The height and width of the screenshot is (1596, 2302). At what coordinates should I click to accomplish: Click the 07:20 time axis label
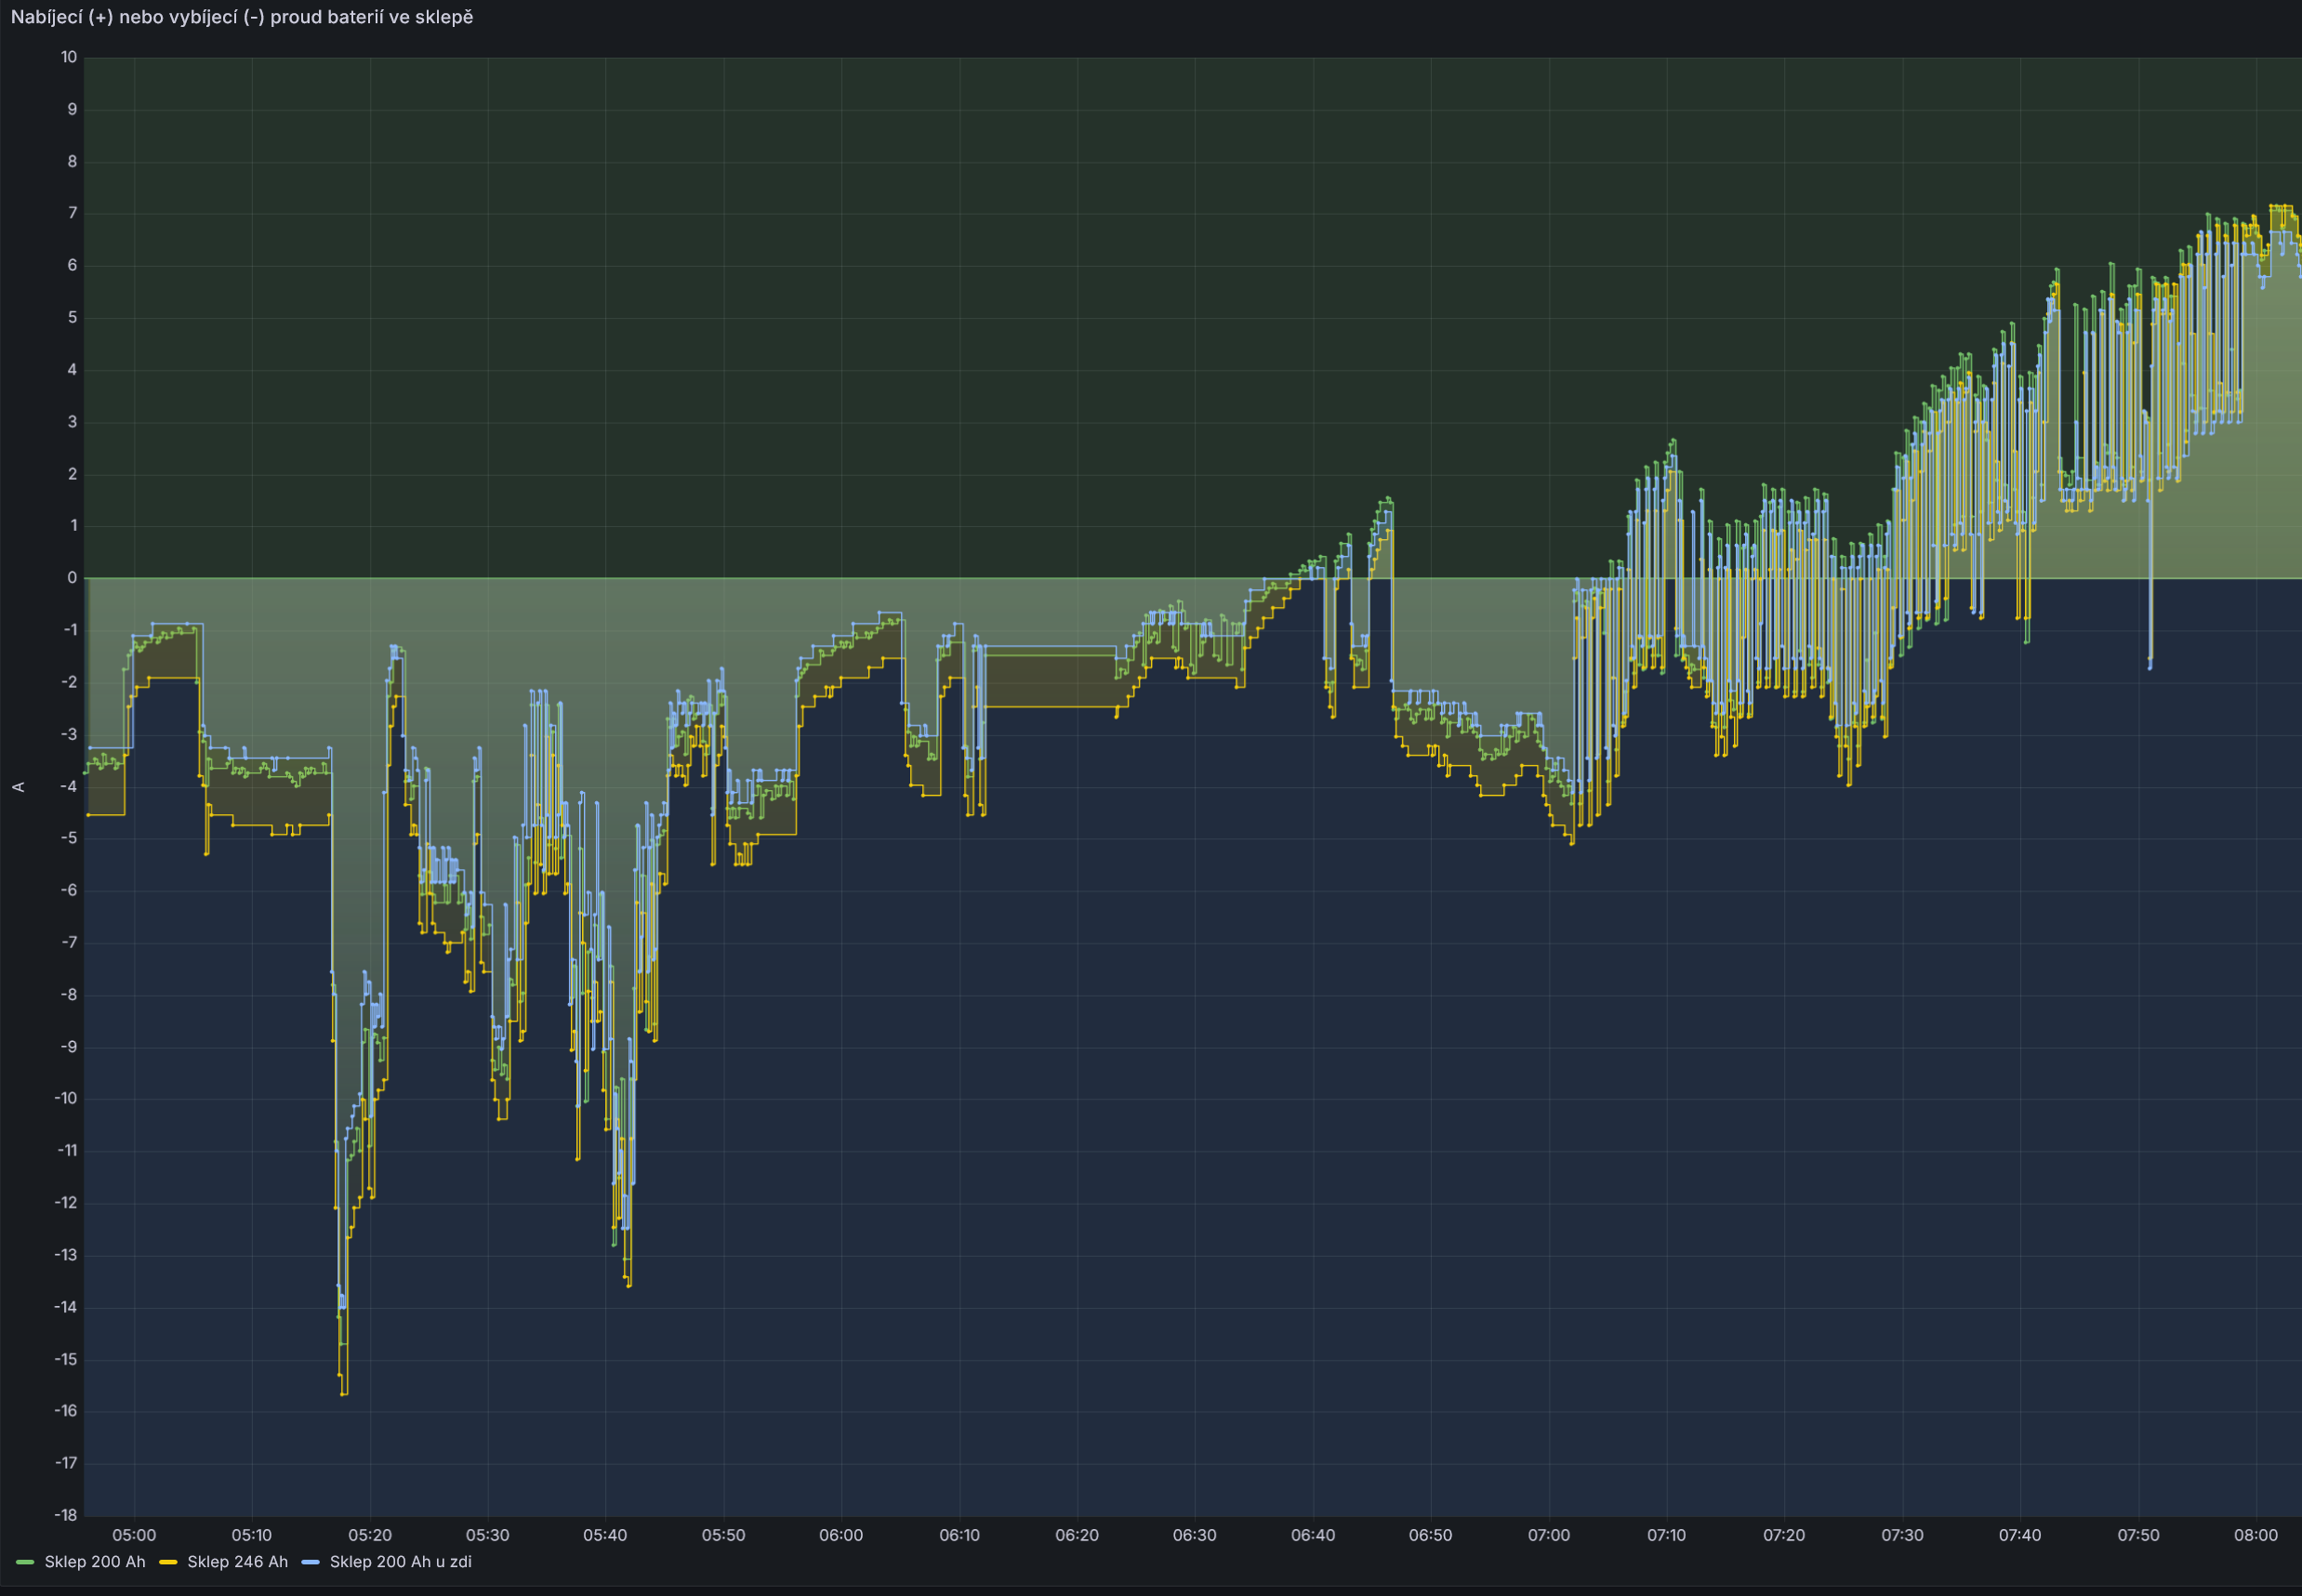[1784, 1535]
